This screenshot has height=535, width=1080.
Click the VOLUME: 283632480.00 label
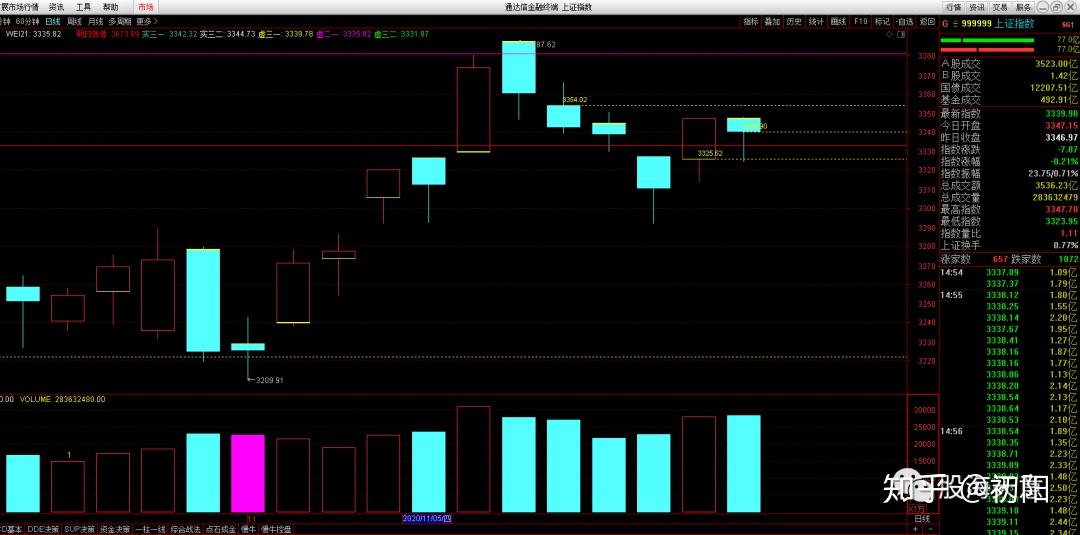point(63,399)
